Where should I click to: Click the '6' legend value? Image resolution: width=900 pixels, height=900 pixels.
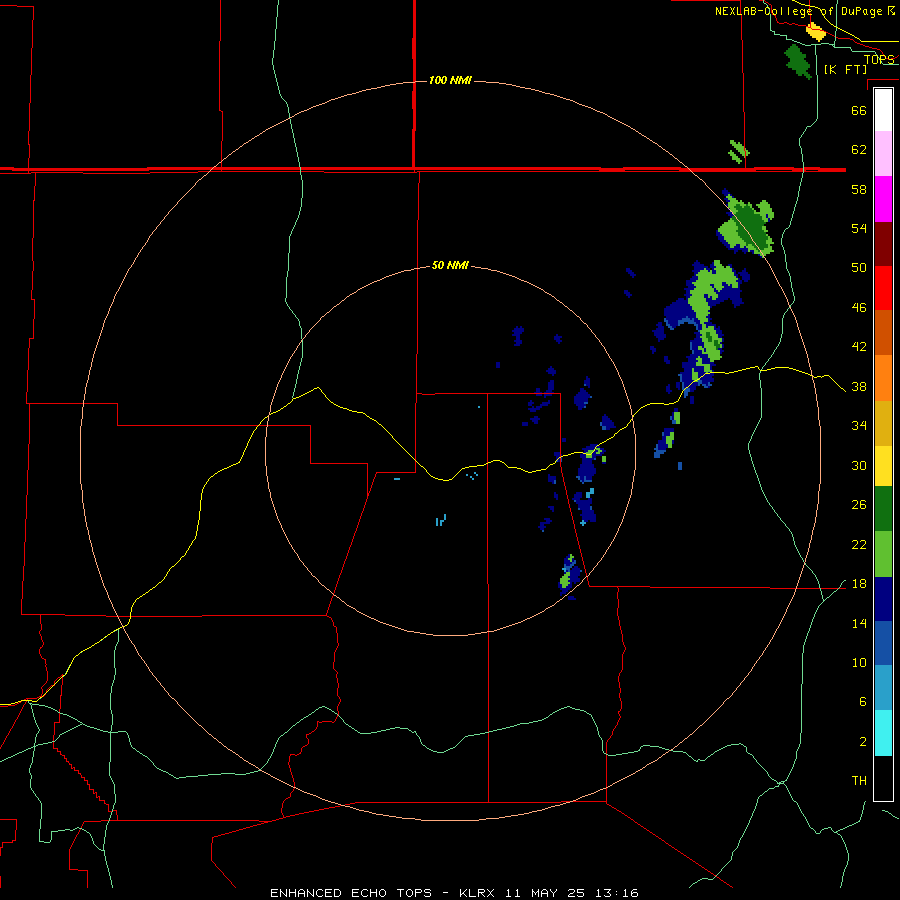[862, 701]
